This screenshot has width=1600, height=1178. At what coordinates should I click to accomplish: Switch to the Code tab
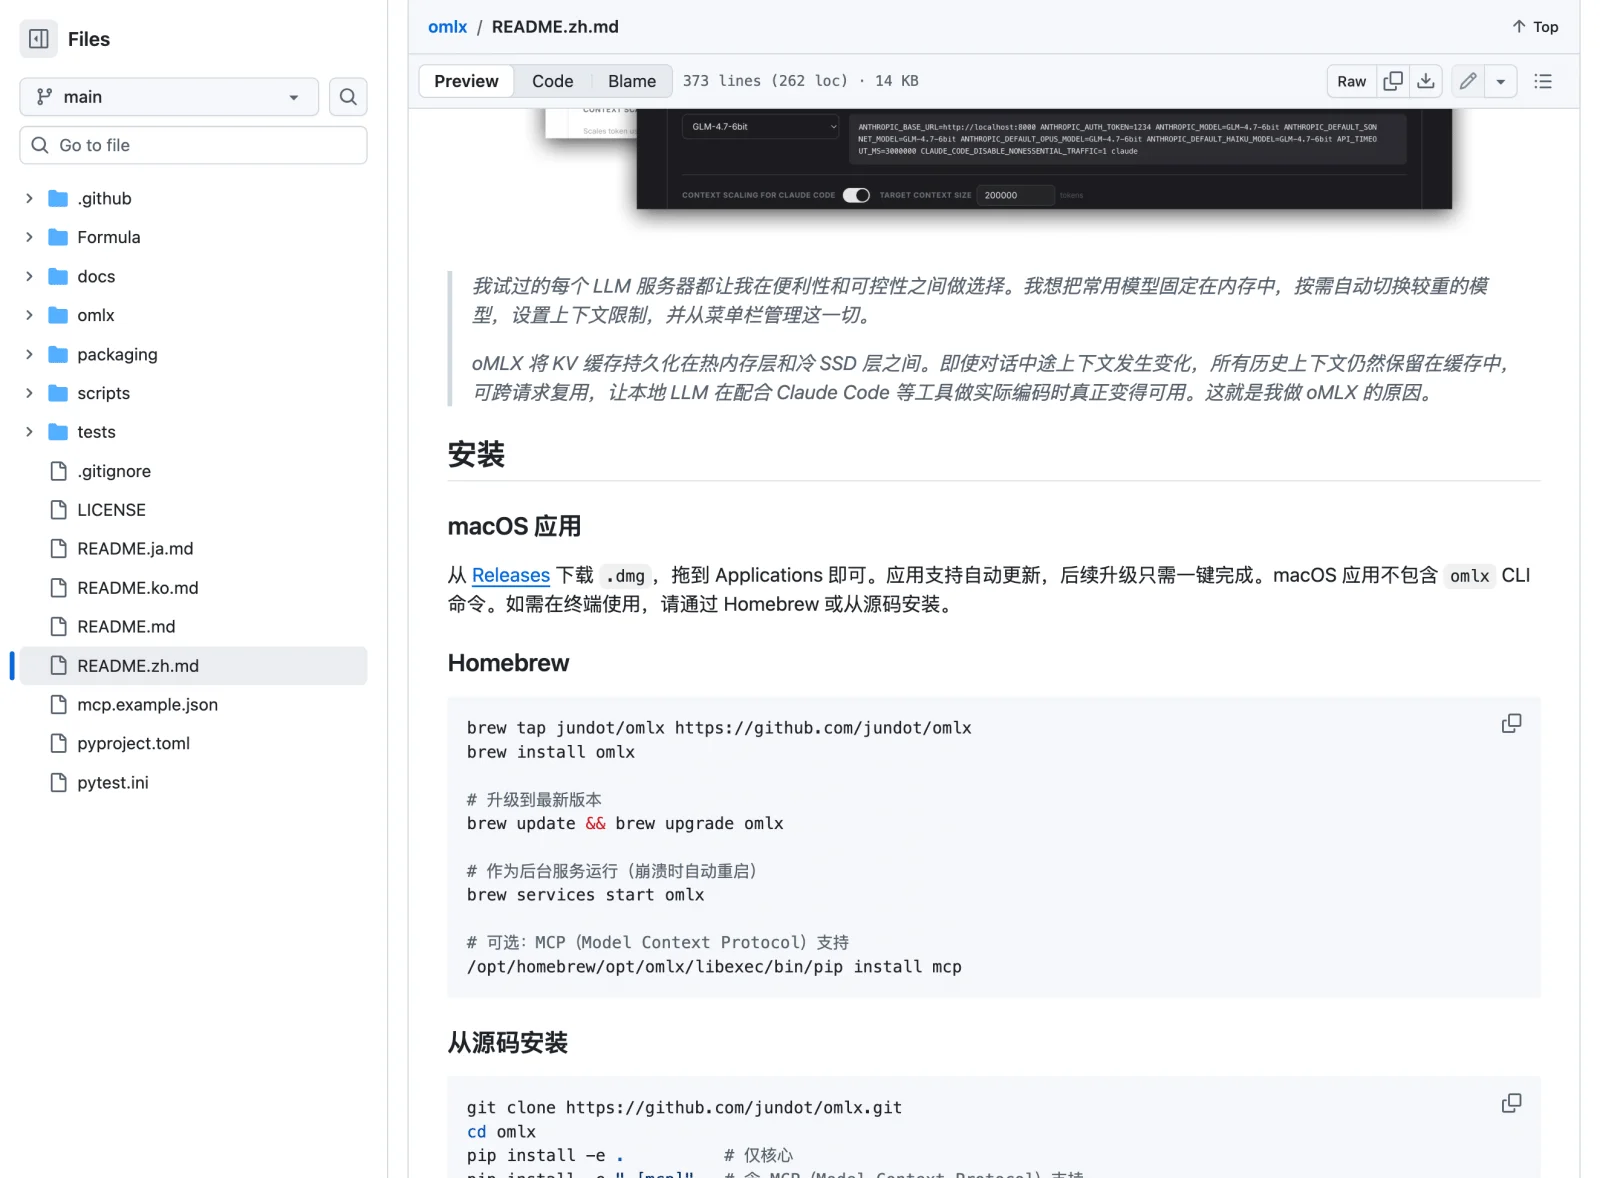(552, 81)
